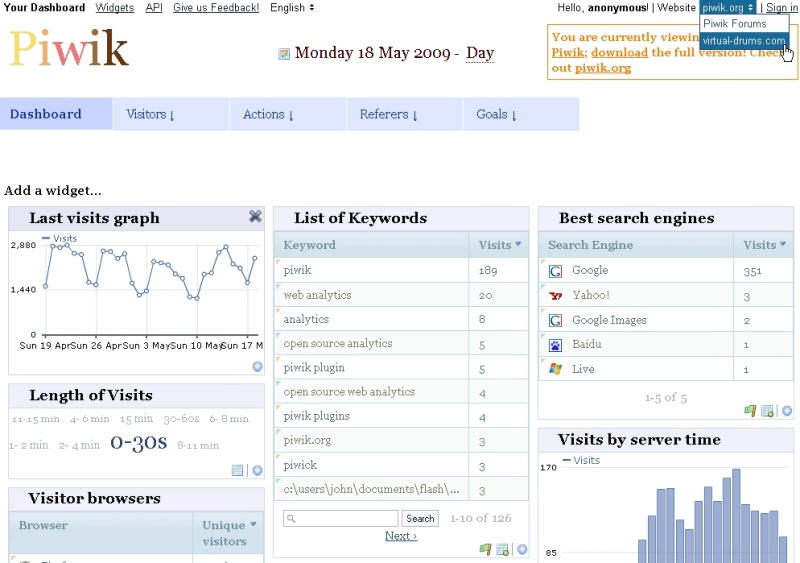This screenshot has width=800, height=563.
Task: Sort keywords by Visits column
Action: 498,245
